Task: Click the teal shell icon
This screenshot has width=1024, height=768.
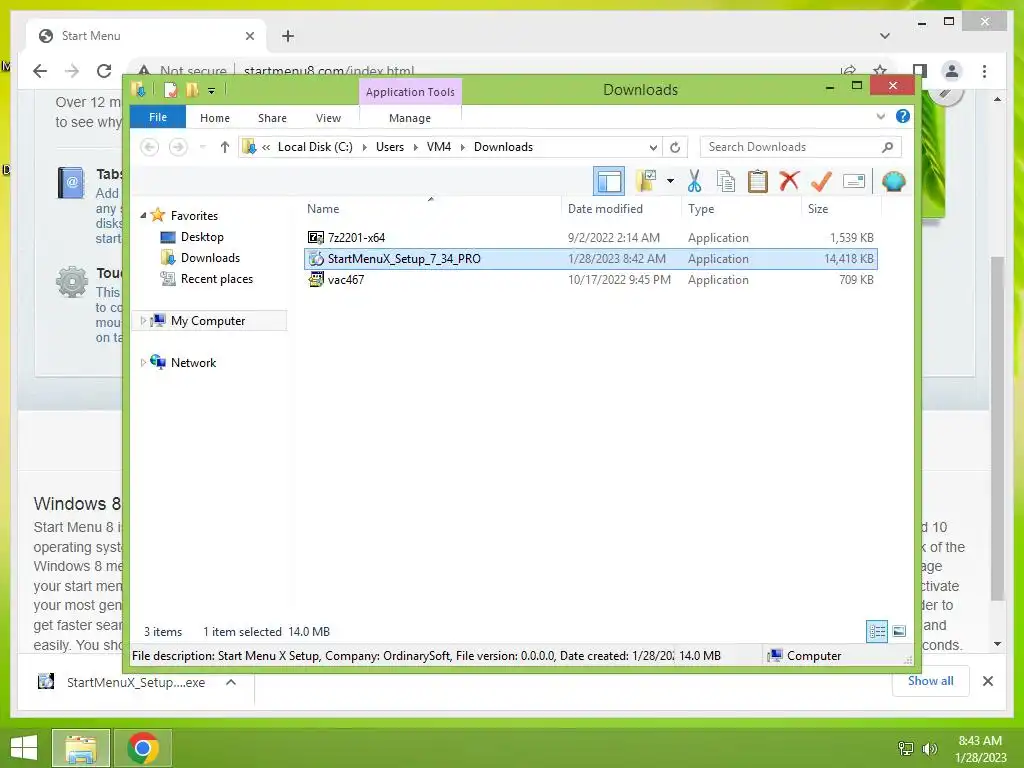Action: 893,181
